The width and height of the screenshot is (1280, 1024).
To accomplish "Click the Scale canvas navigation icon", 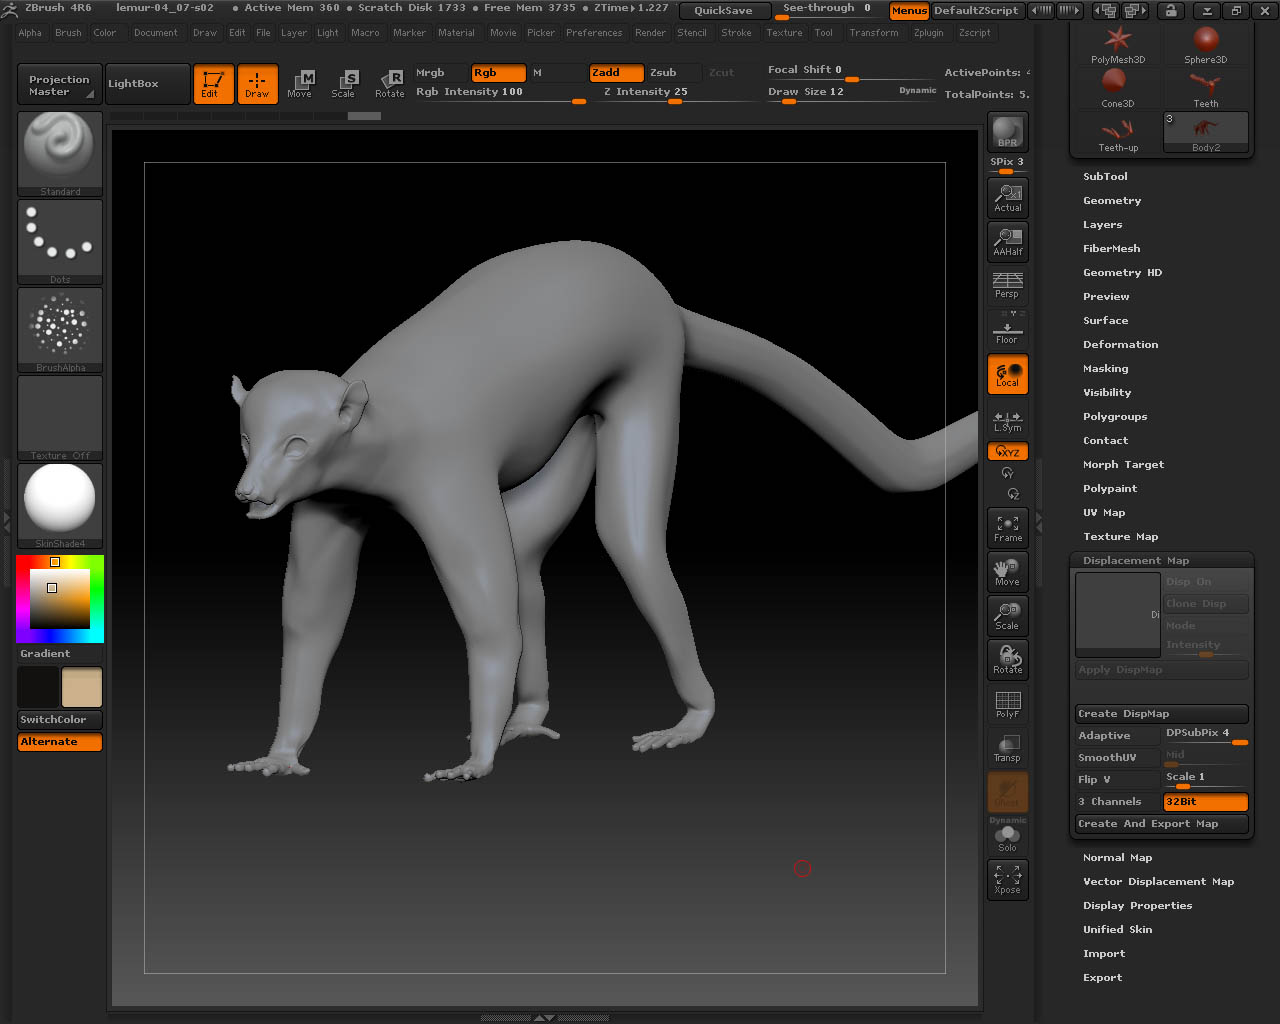I will click(1007, 615).
